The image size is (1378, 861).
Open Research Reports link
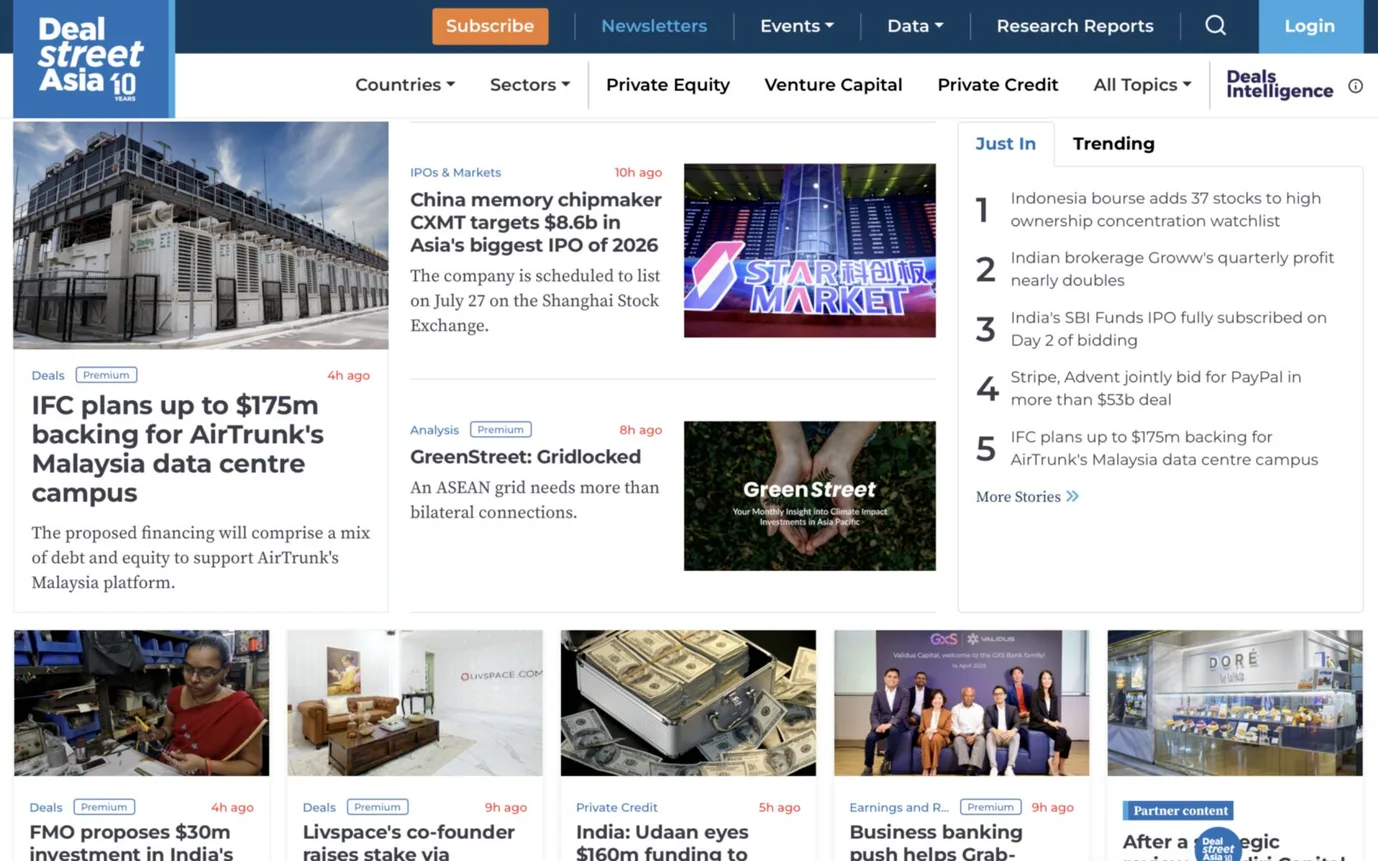(x=1075, y=26)
